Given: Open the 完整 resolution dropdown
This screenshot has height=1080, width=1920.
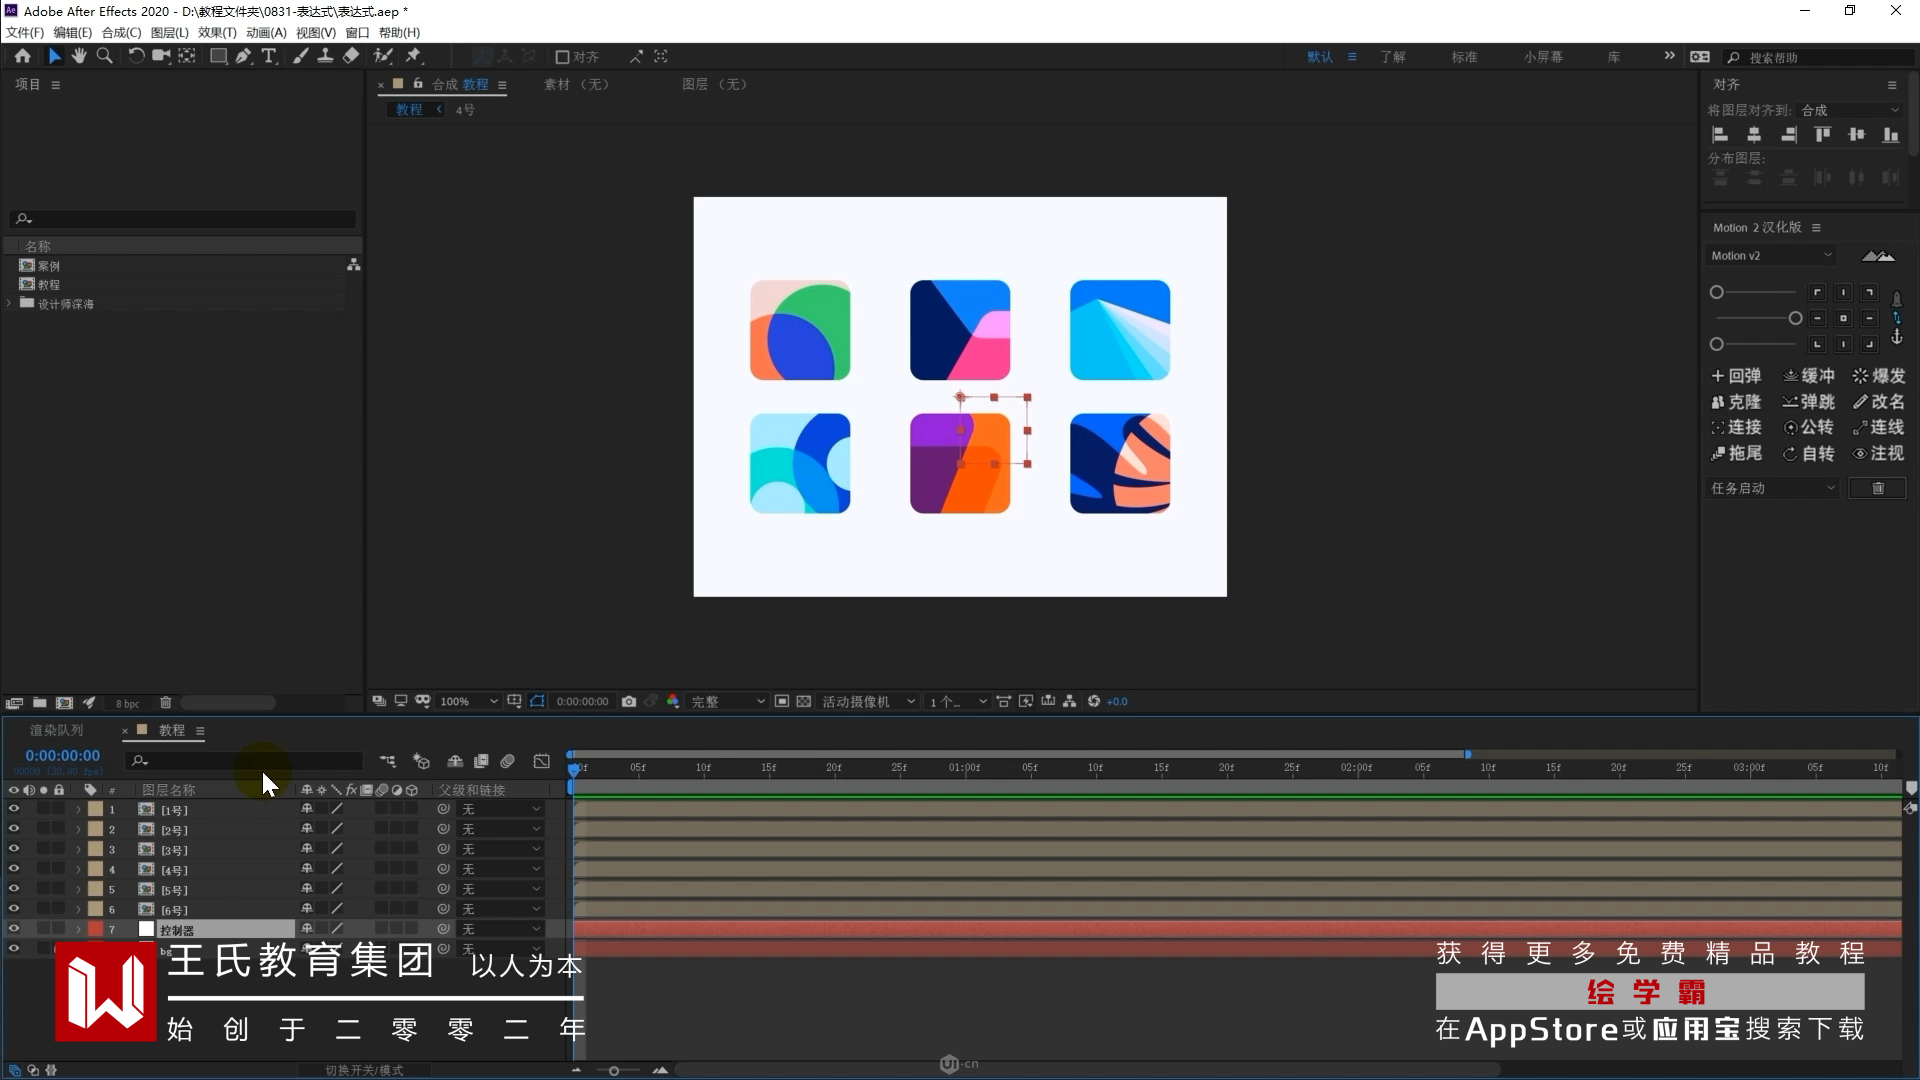Looking at the screenshot, I should [x=728, y=701].
